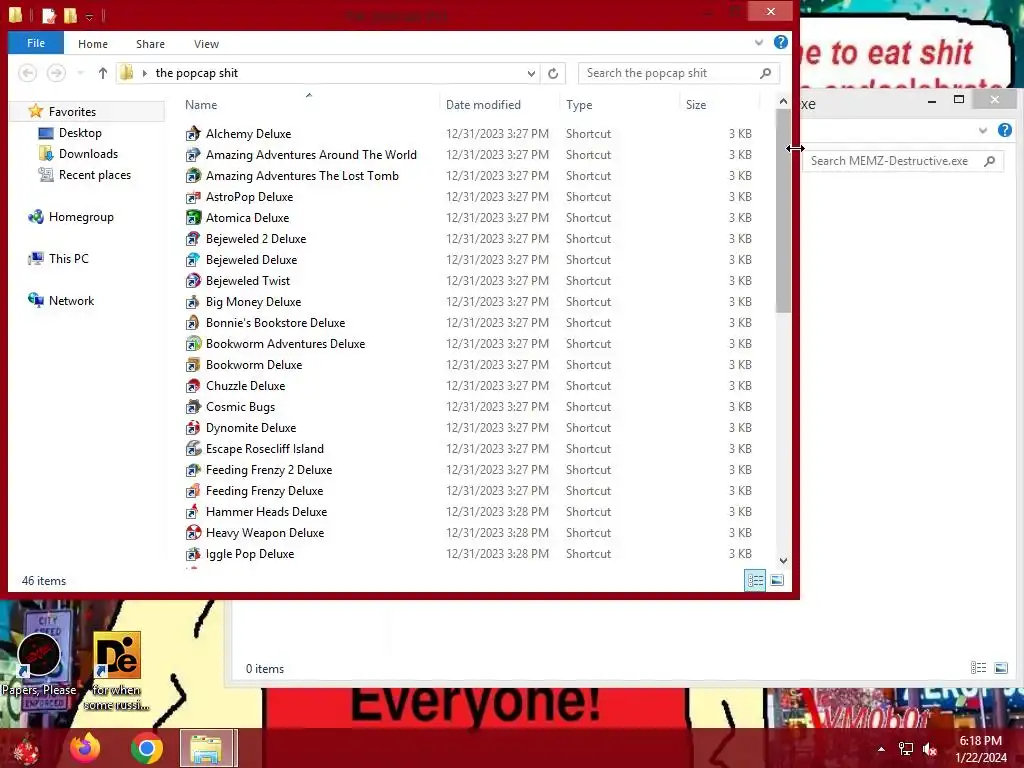Open address bar history dropdown
This screenshot has height=768, width=1024.
tap(531, 73)
